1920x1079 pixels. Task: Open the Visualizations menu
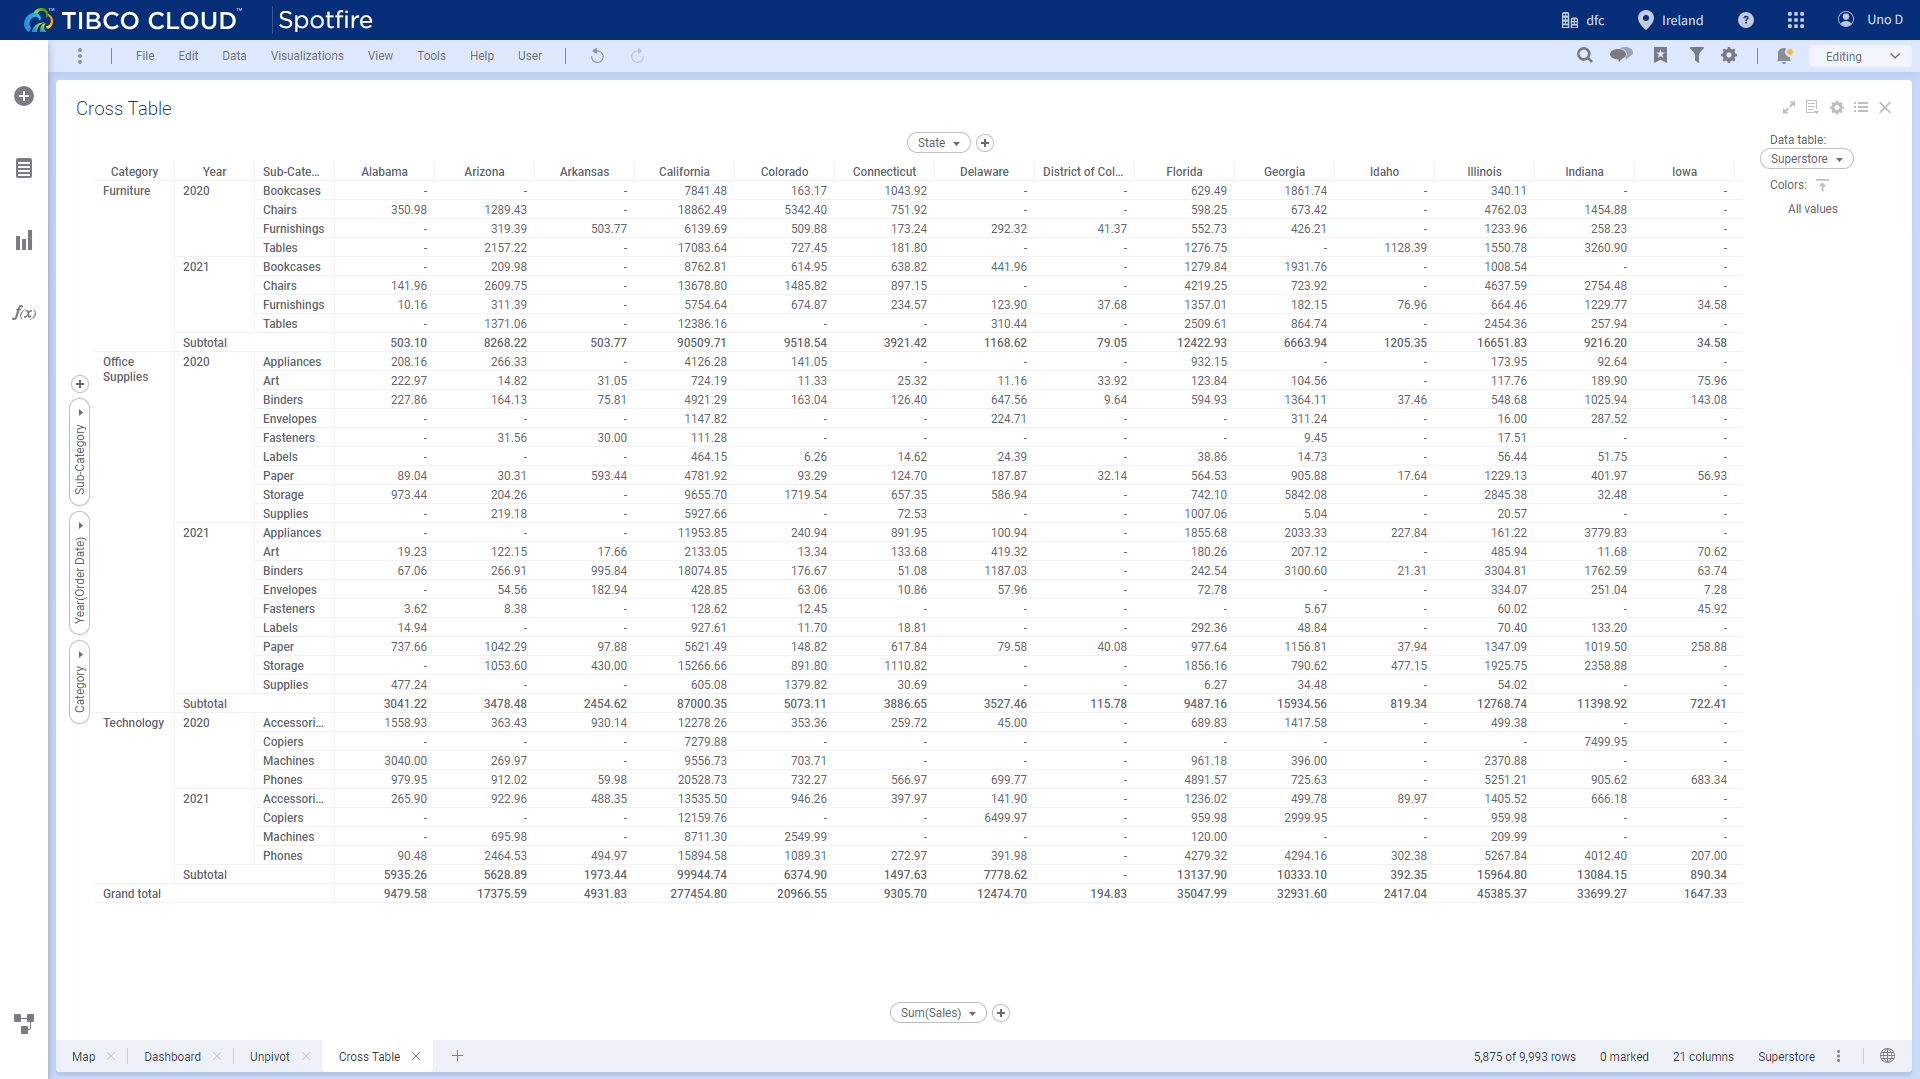(306, 55)
